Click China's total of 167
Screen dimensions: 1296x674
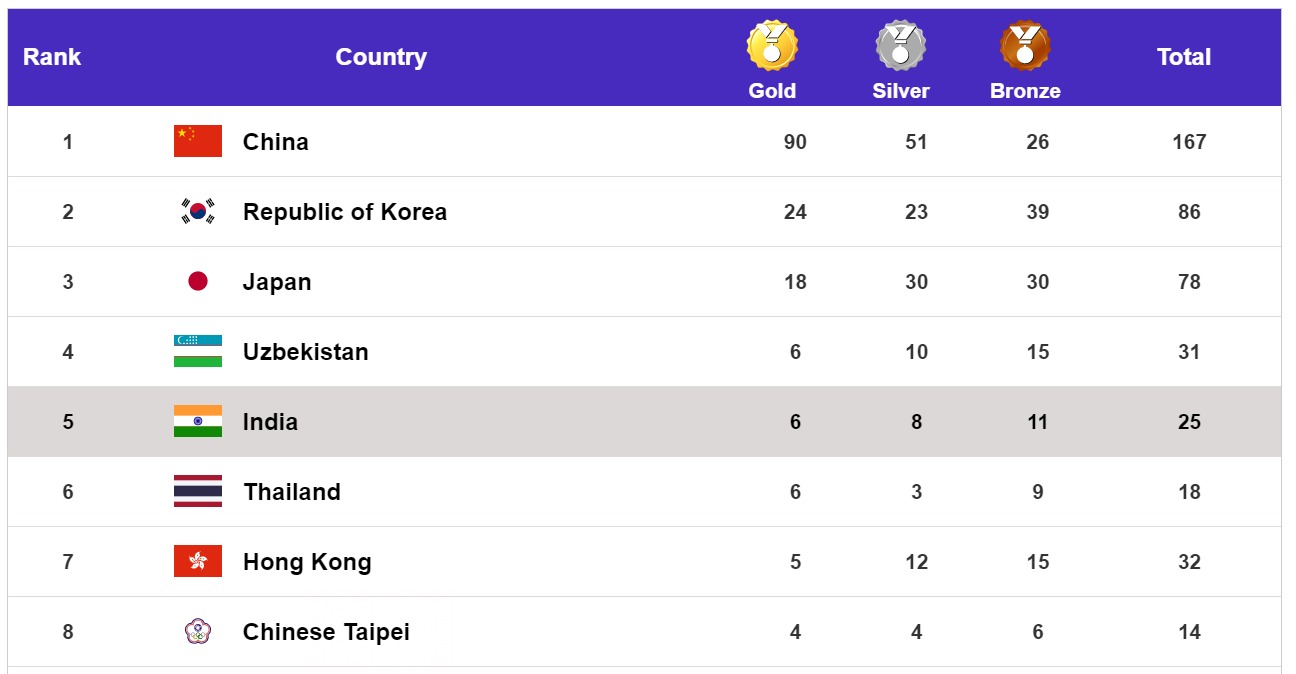1189,142
